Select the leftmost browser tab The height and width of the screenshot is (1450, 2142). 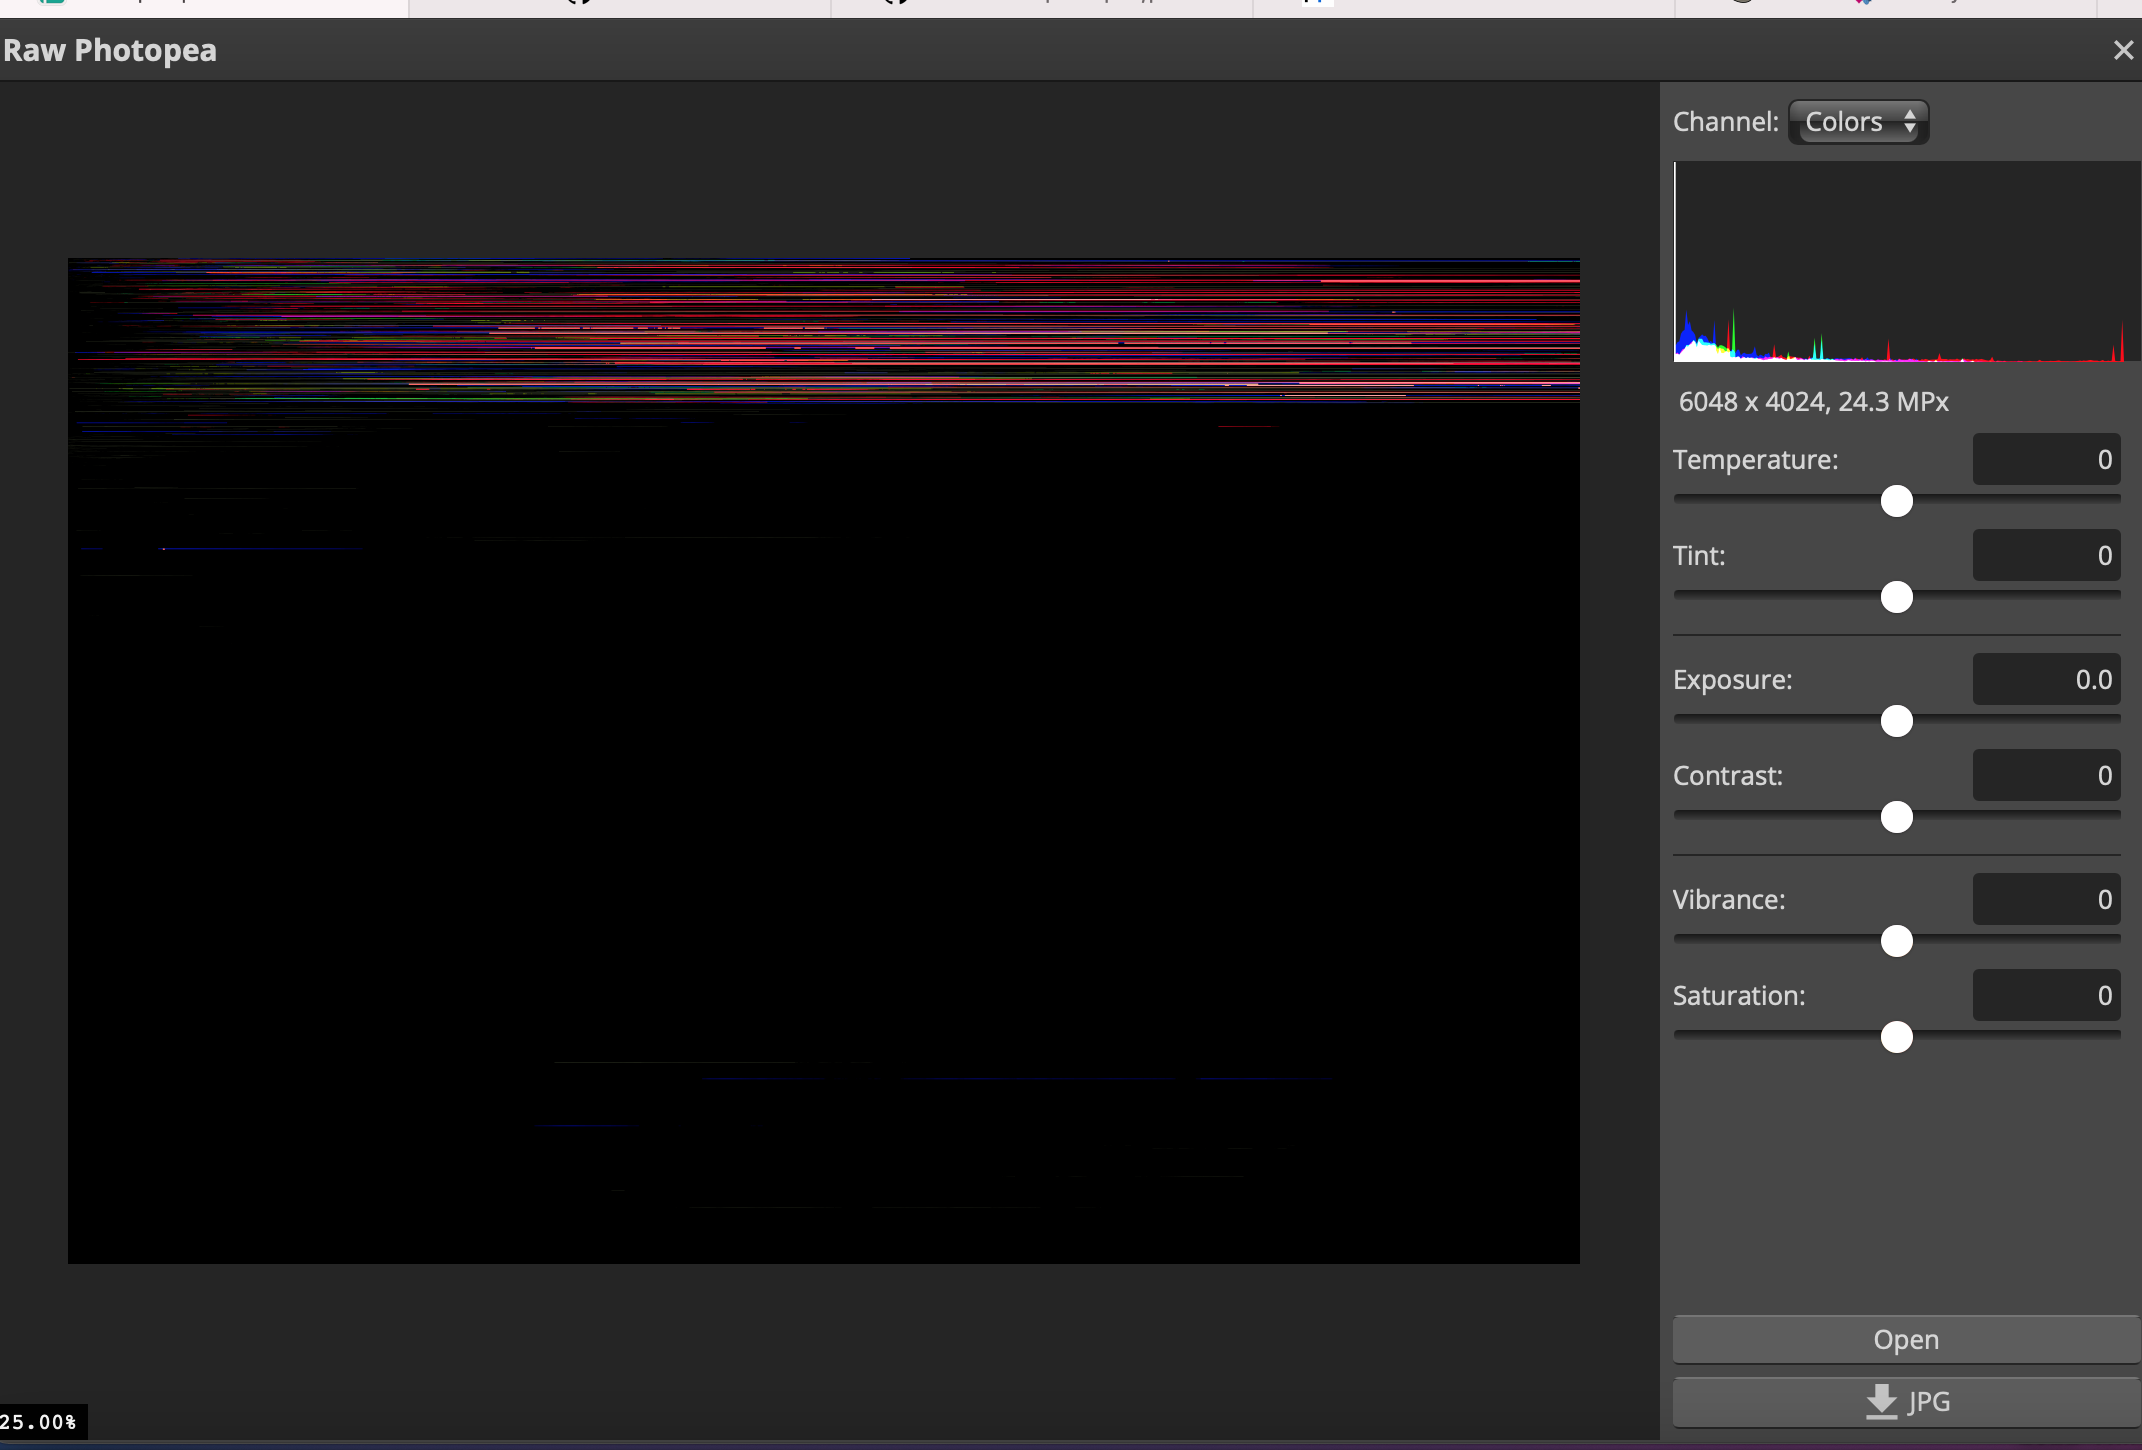tap(200, 5)
